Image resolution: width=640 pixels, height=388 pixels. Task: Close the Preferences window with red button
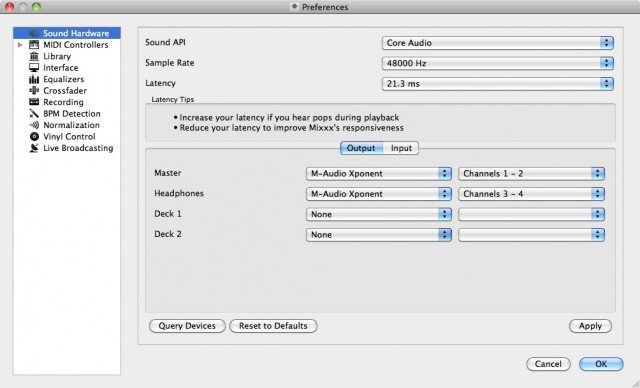(x=9, y=7)
